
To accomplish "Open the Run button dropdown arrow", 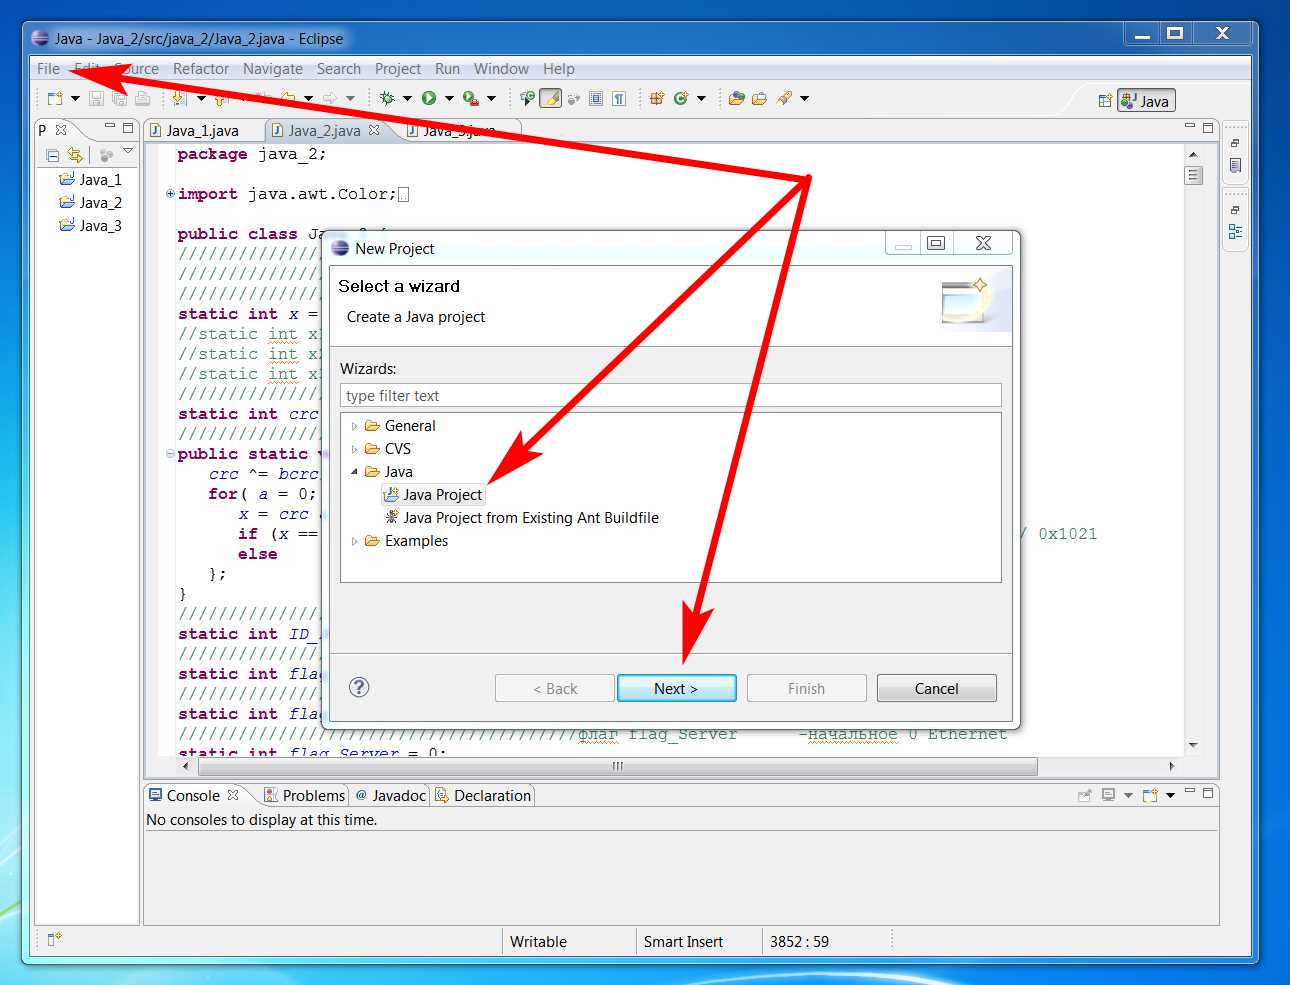I will tap(449, 98).
